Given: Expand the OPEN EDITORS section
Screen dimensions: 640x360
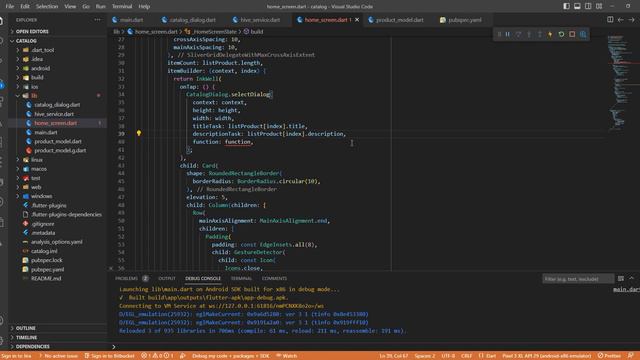Looking at the screenshot, I should pos(32,31).
